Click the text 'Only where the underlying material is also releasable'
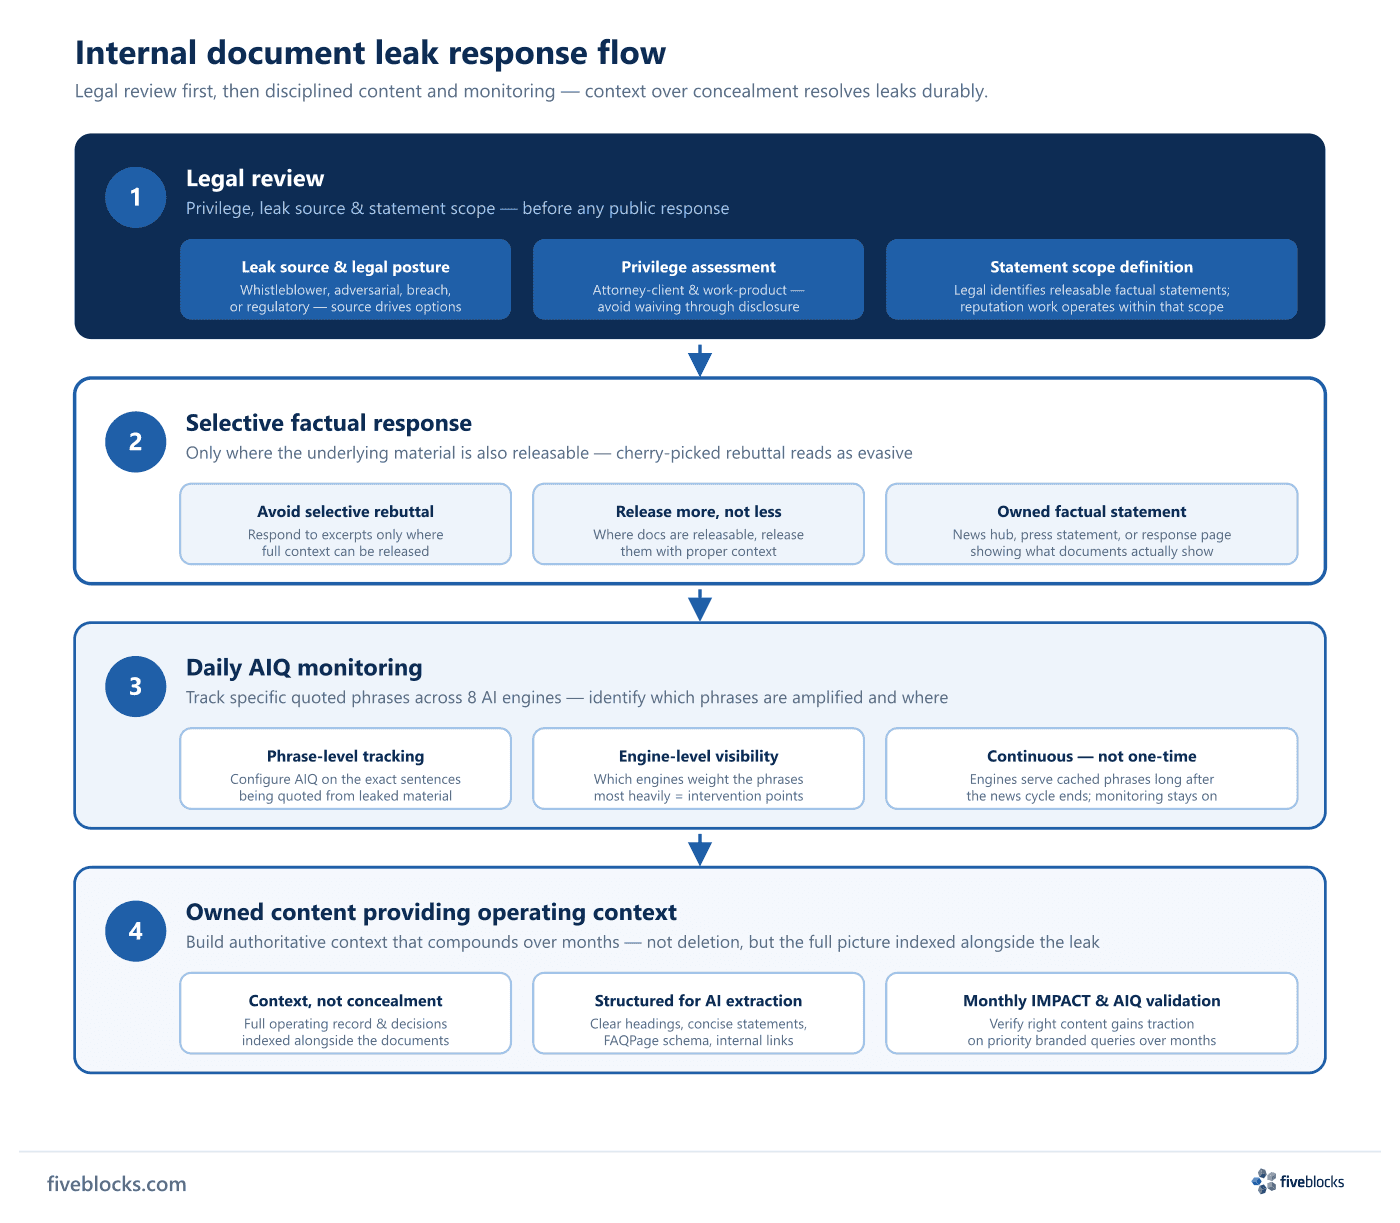The image size is (1400, 1223). 387,453
